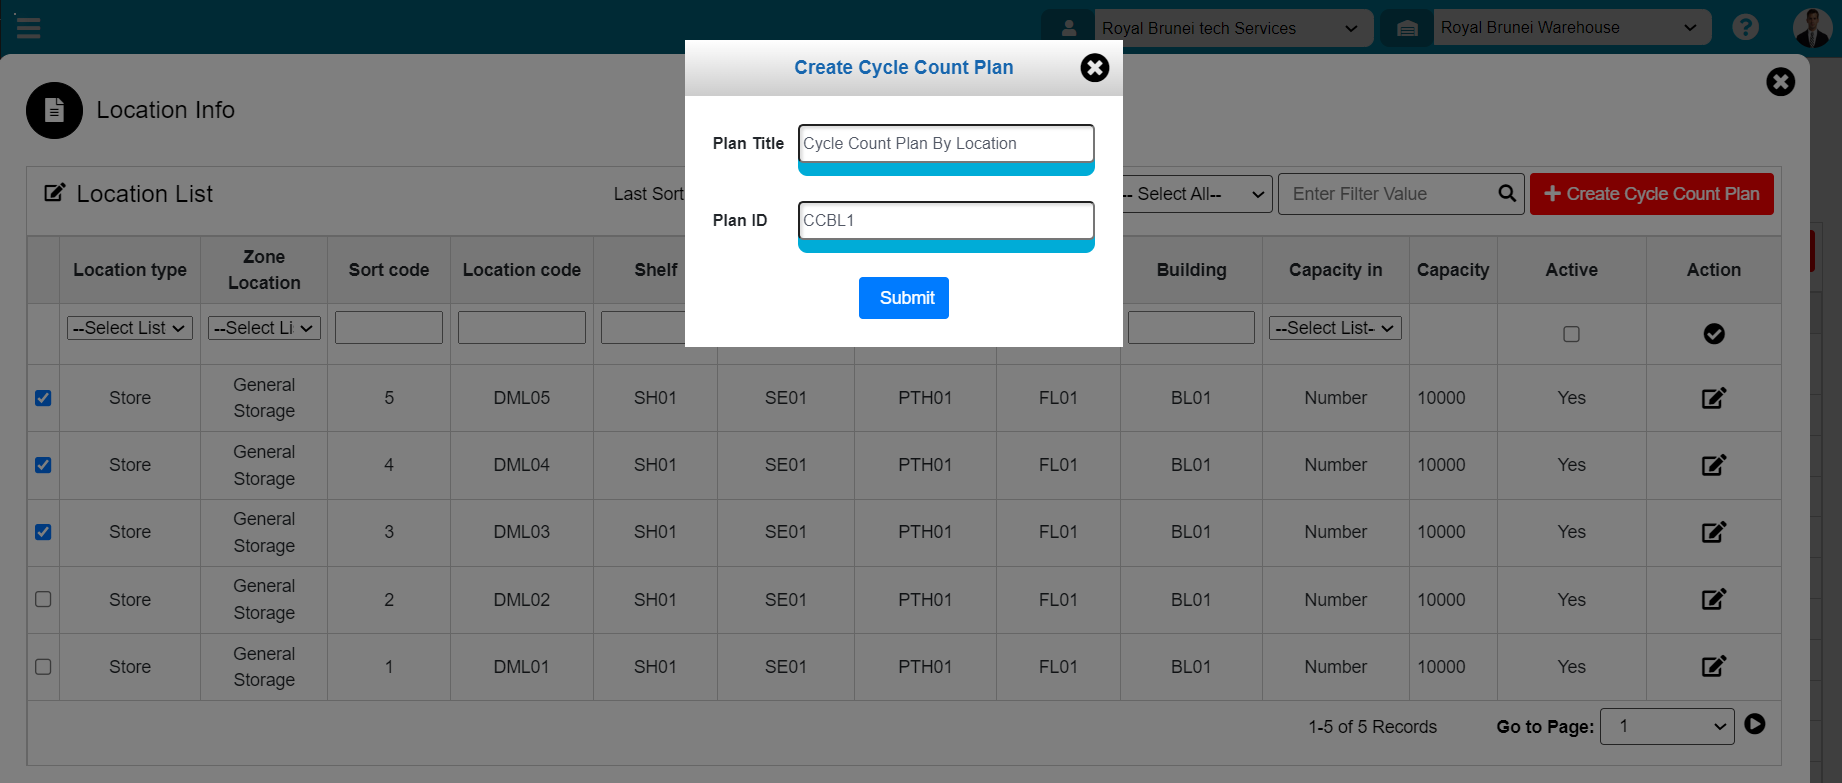Open Location type filter select list

point(130,328)
